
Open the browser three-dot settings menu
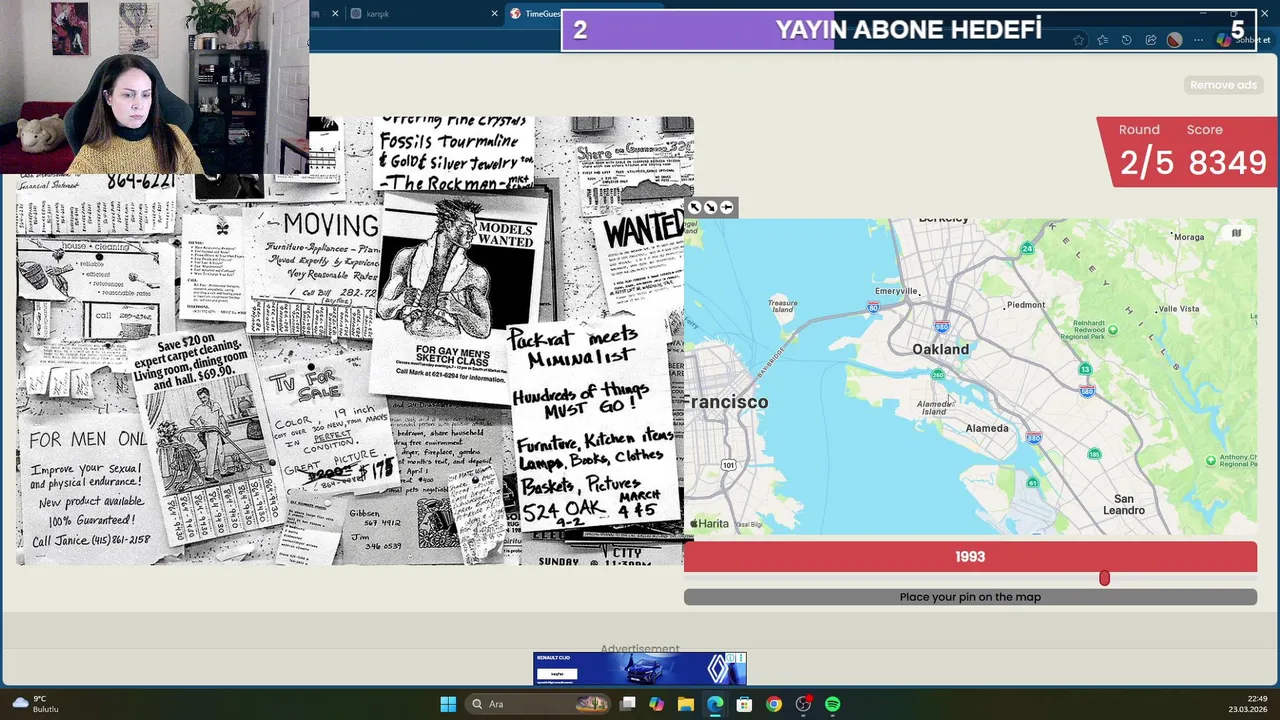[x=1198, y=40]
